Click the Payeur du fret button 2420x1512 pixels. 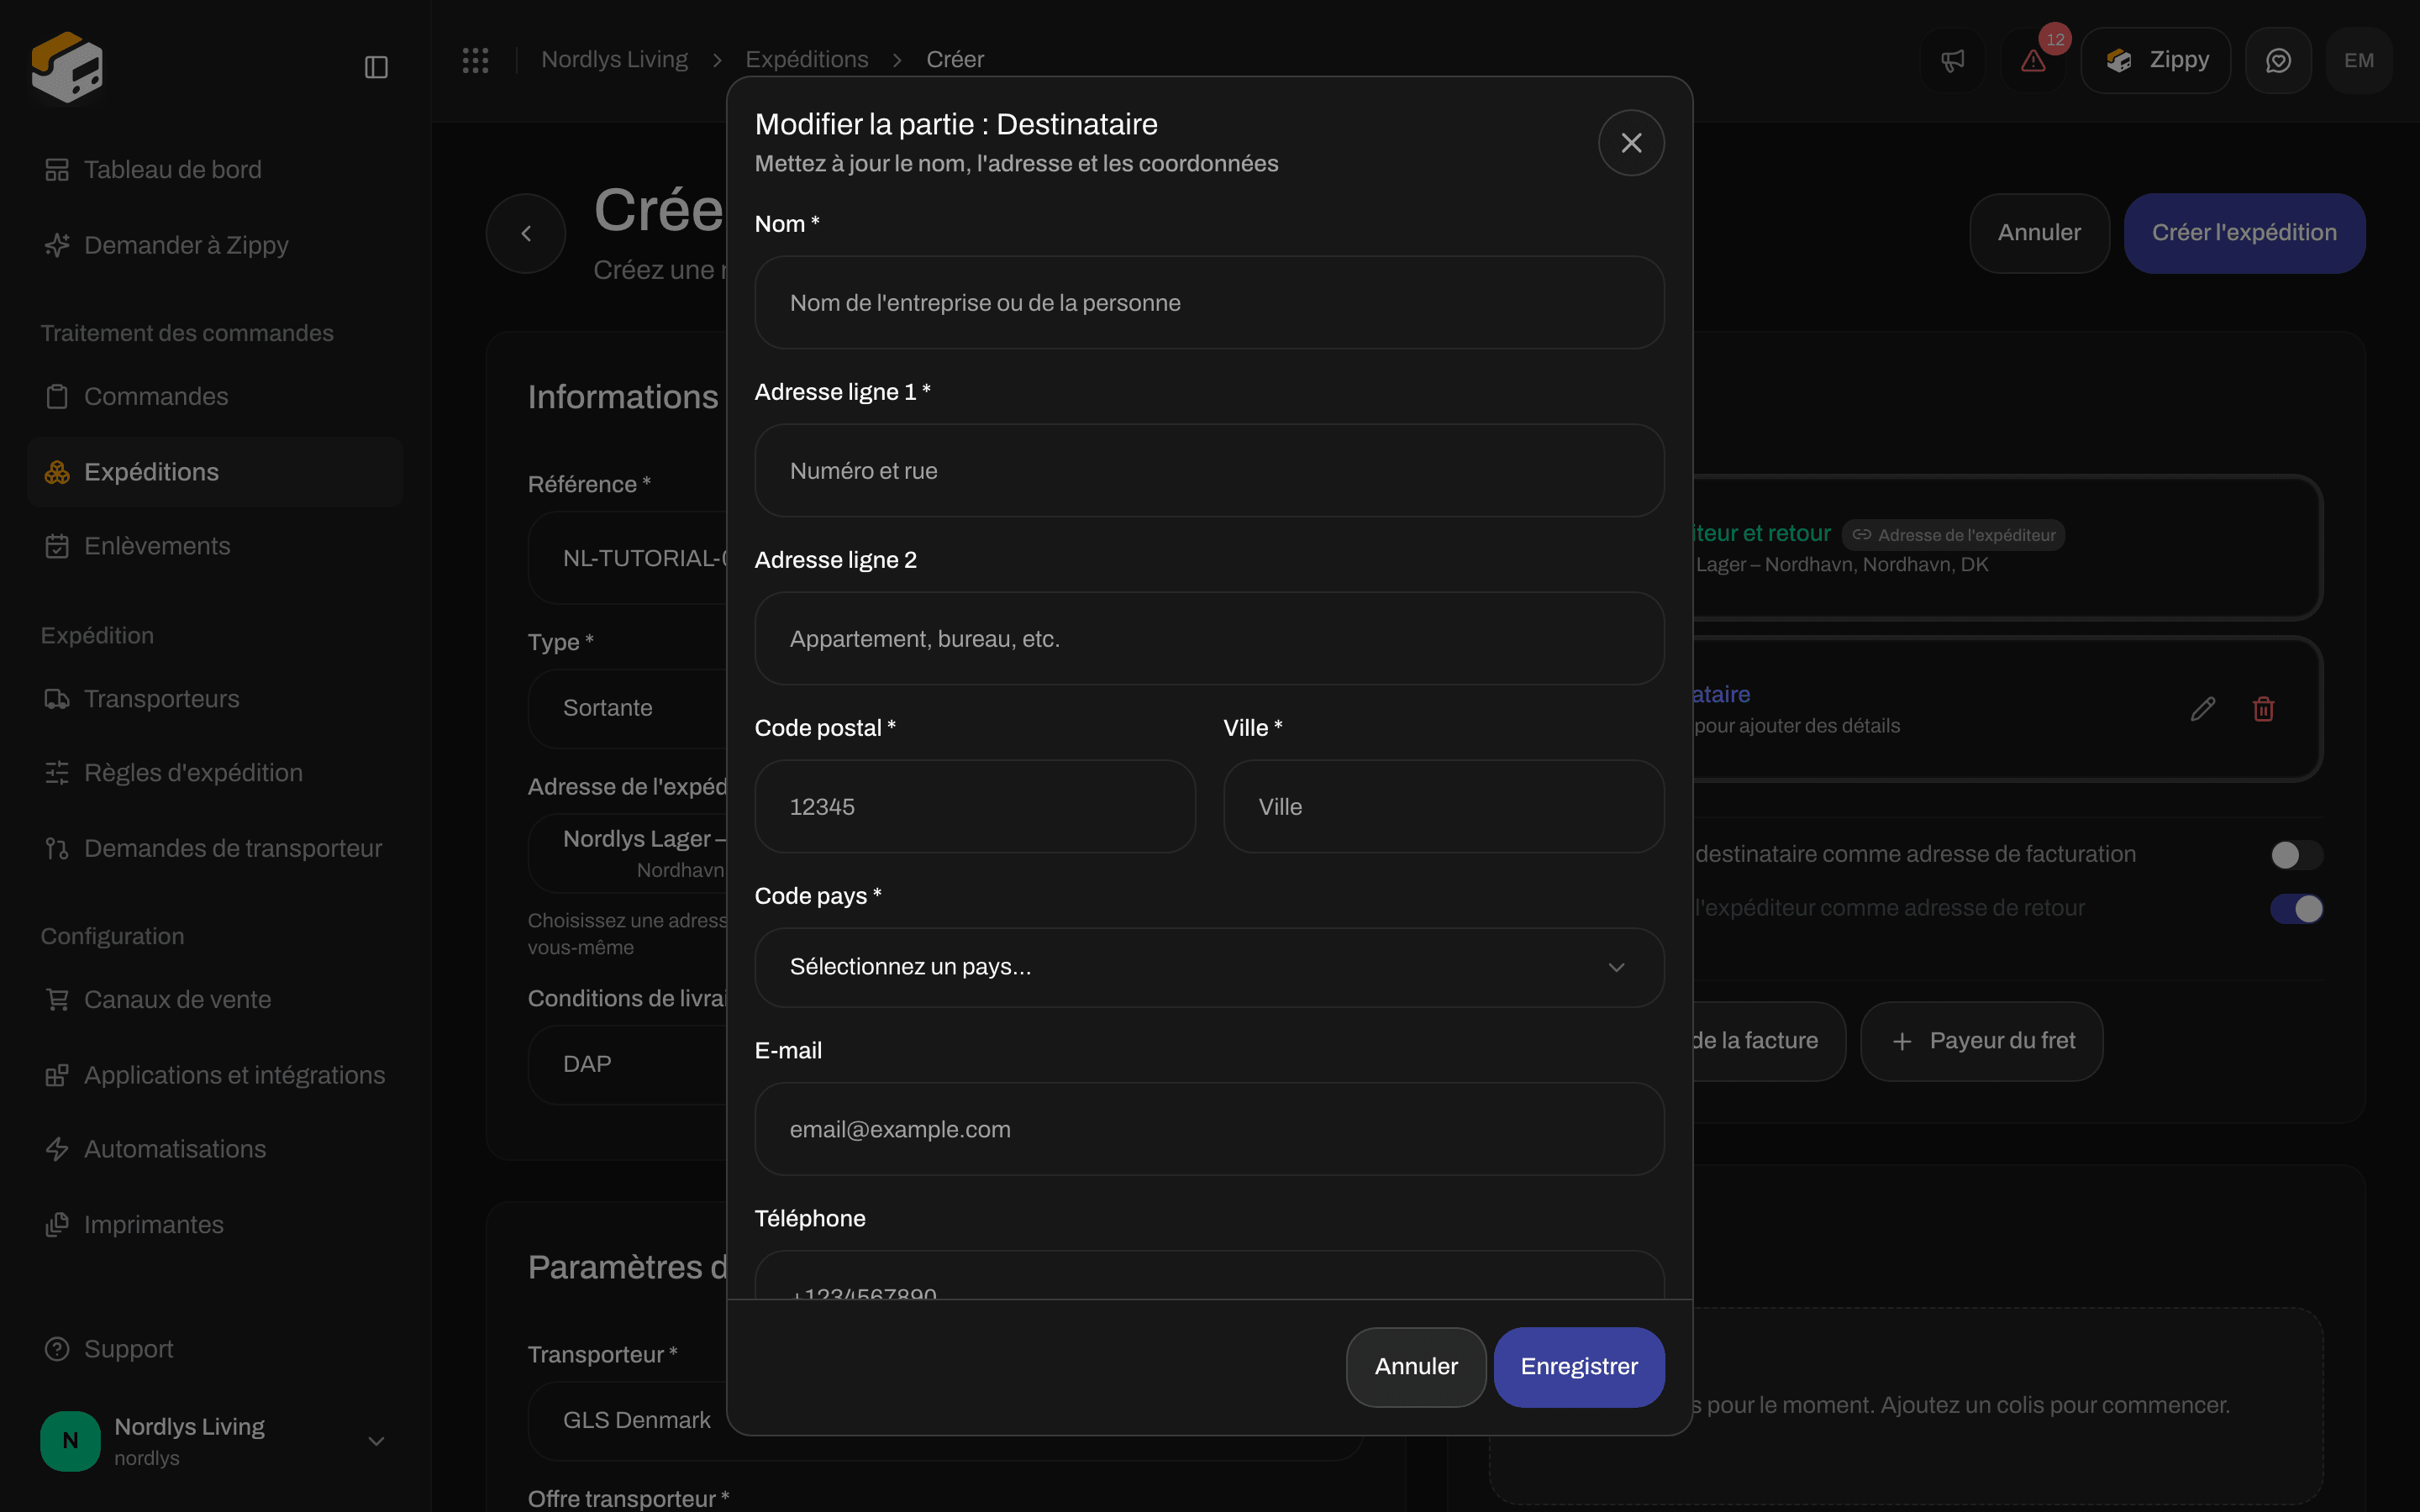(x=1981, y=1041)
